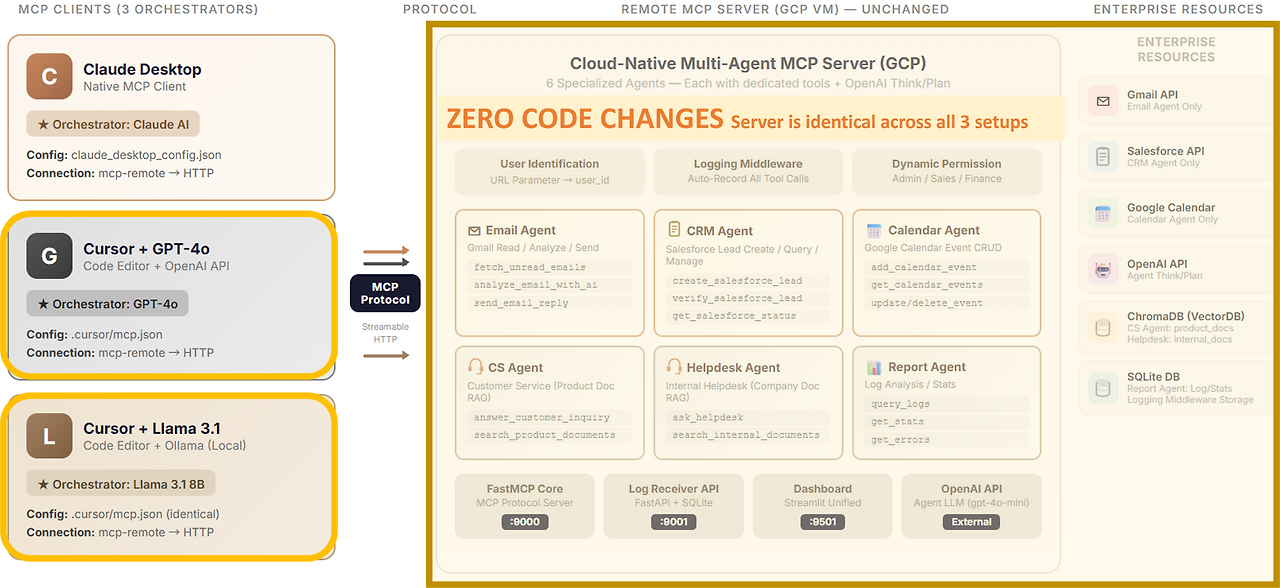Click the answer_customer_inquiry tool entry
This screenshot has height=588, width=1280.
pos(550,418)
